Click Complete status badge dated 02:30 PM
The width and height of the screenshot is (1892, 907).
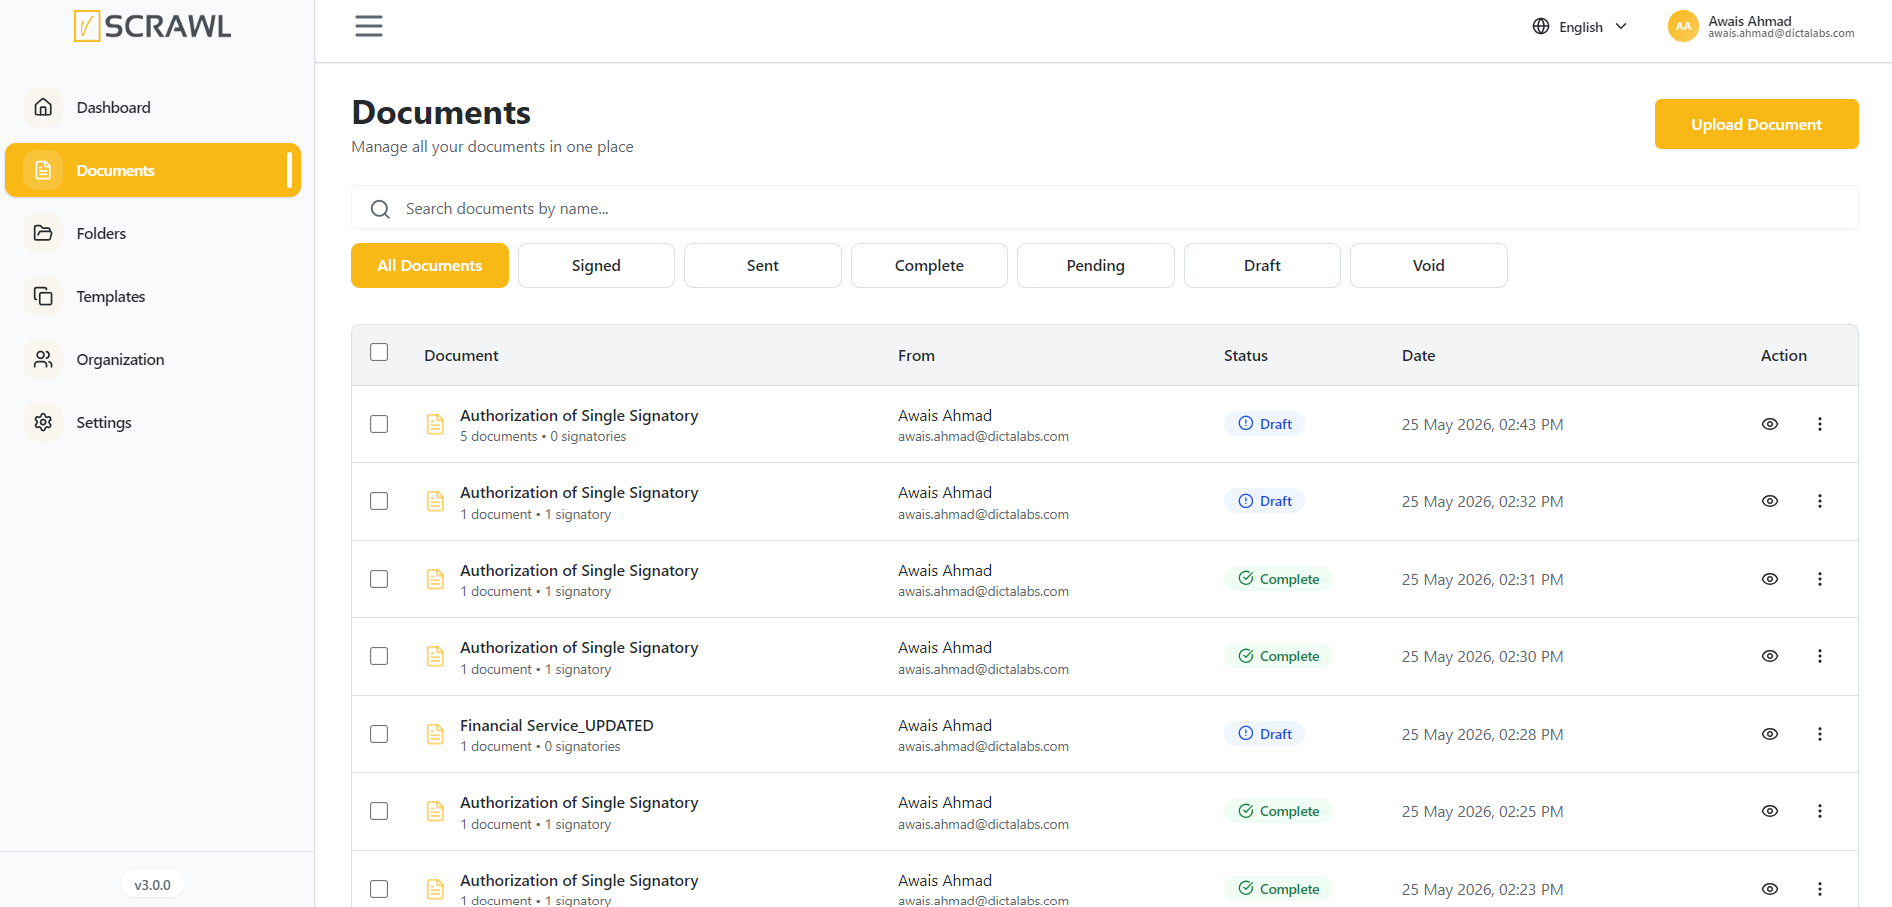(x=1278, y=656)
